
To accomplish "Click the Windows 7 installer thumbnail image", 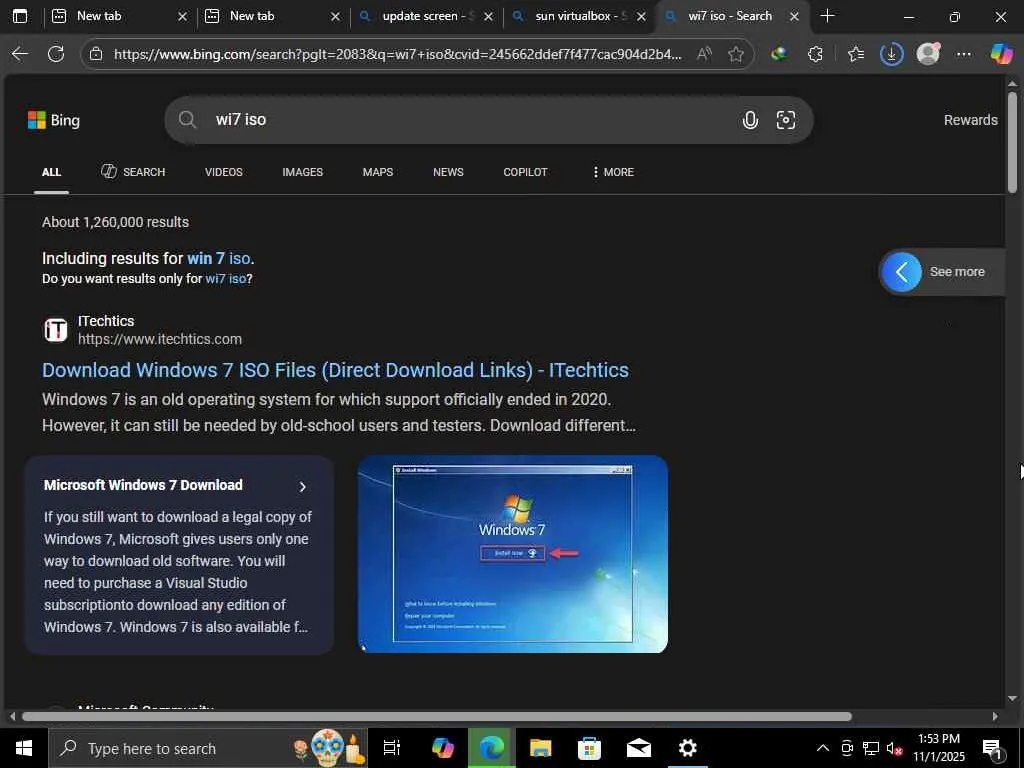I will 513,554.
